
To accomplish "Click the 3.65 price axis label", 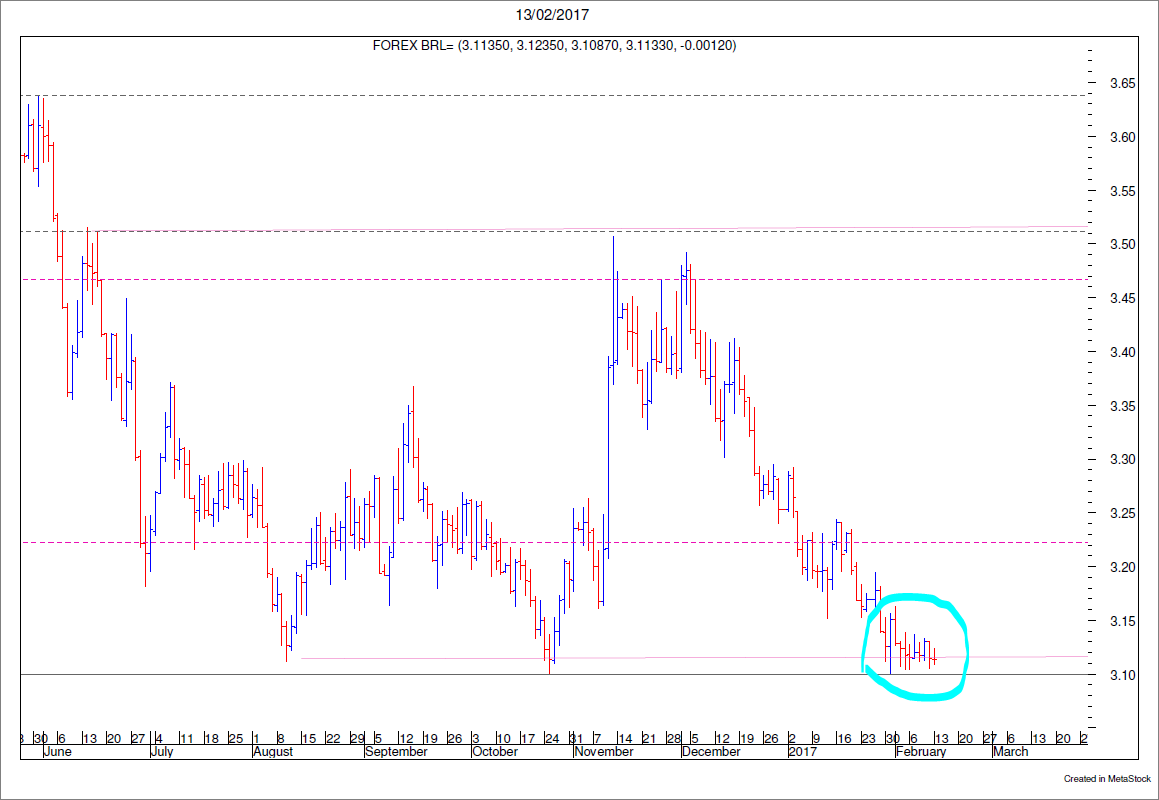I will 1124,84.
